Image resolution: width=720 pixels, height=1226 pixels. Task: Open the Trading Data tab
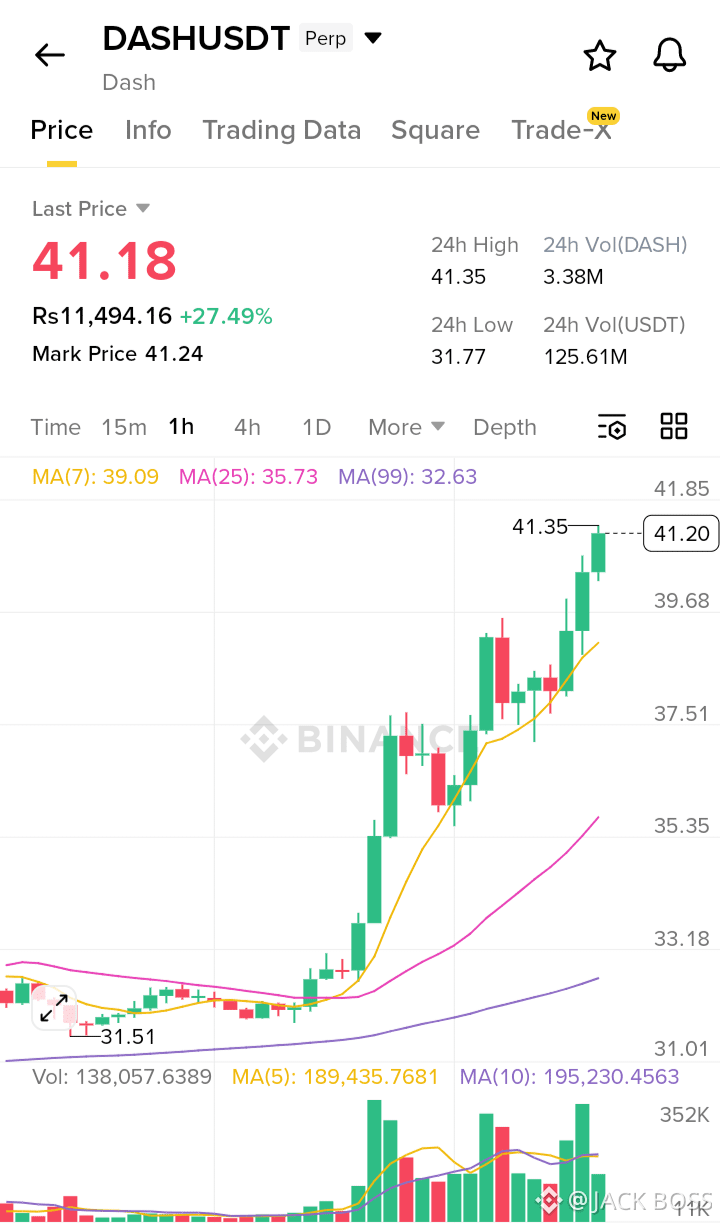click(281, 130)
